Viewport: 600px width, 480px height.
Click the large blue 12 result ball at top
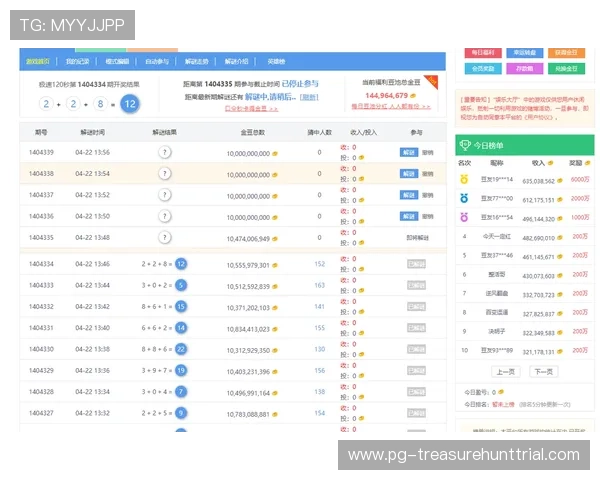coord(130,104)
